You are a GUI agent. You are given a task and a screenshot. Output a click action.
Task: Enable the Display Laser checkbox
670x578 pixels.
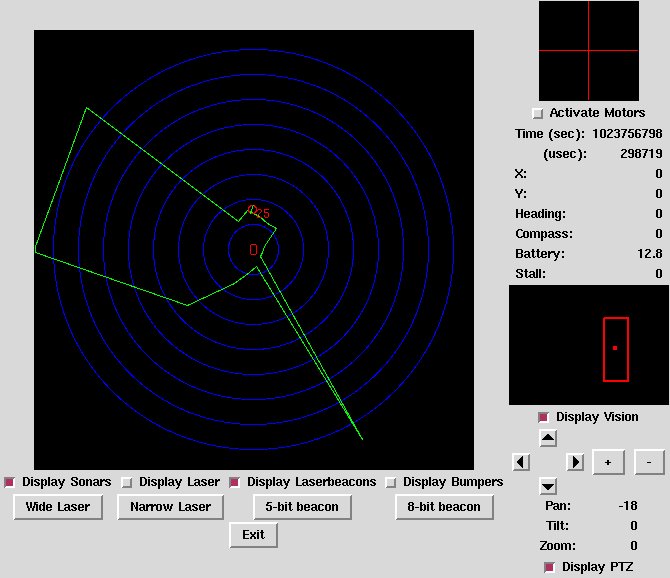[x=127, y=482]
